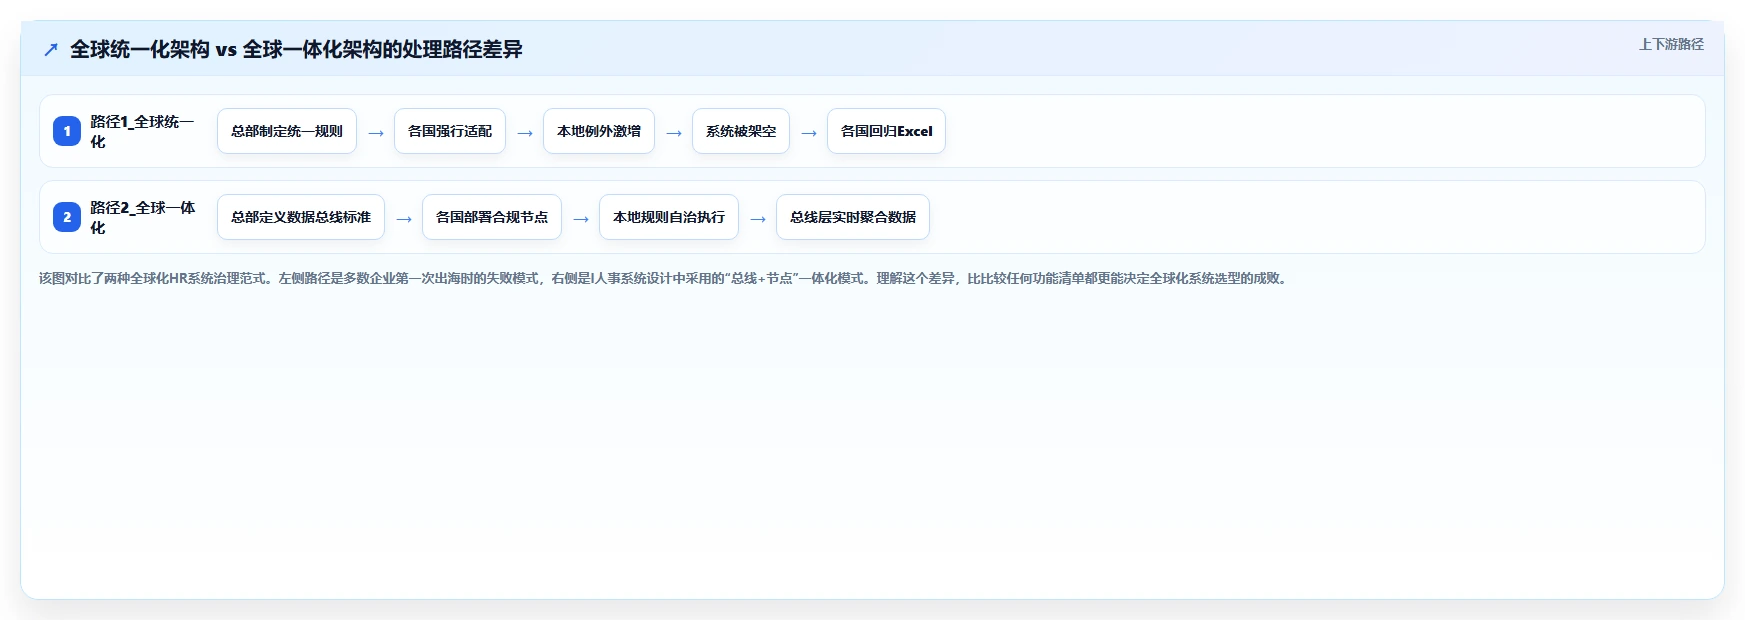
Task: Click the 路径1_全球统一化 label
Action: pyautogui.click(x=142, y=131)
